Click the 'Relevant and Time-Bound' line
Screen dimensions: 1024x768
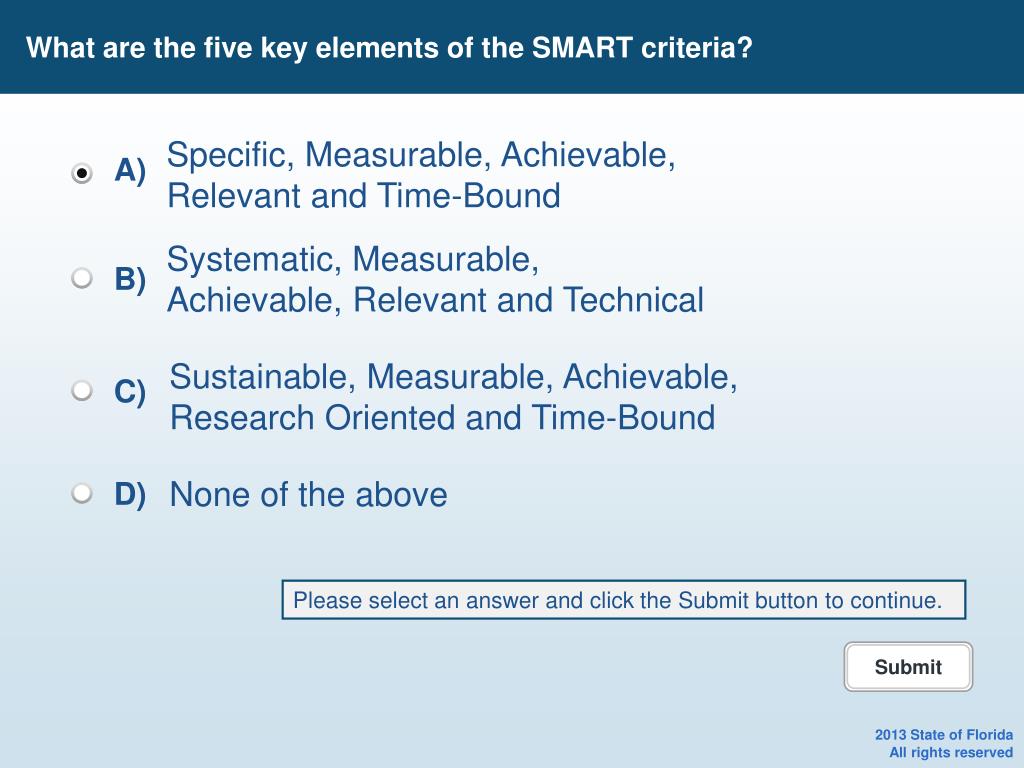[x=364, y=196]
